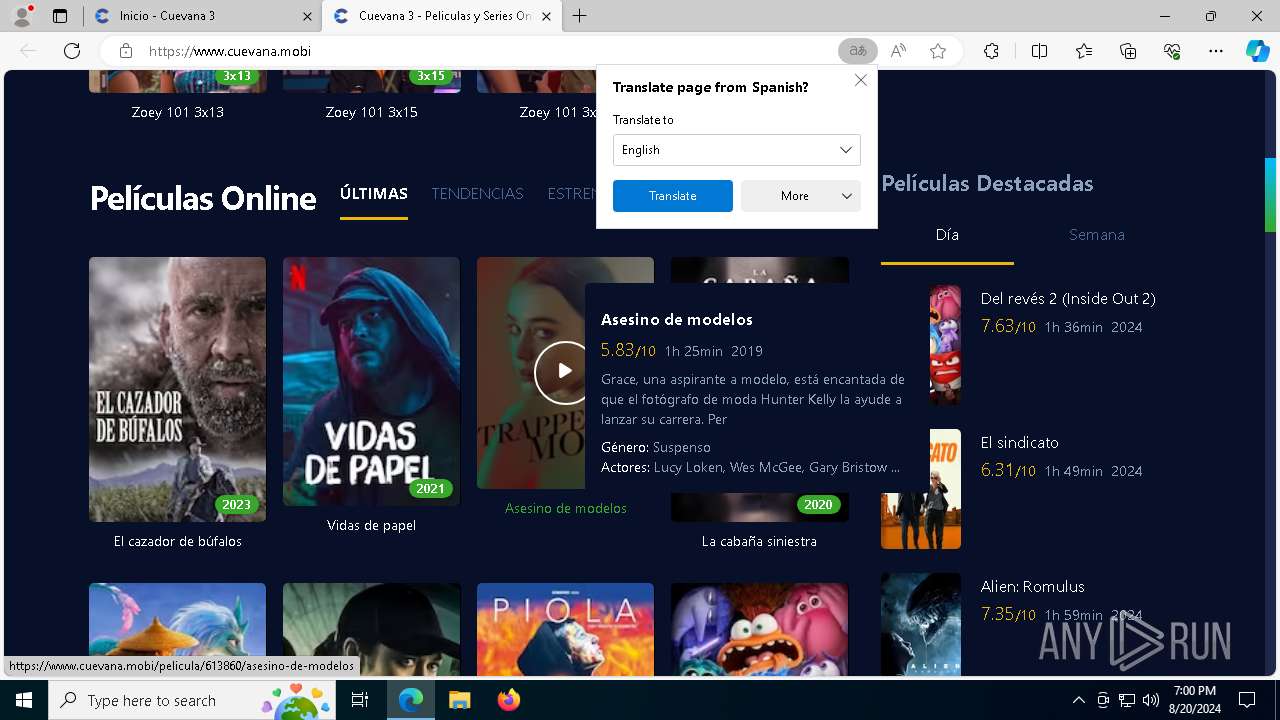
Task: Open Asesino de modelos title link
Action: 566,508
